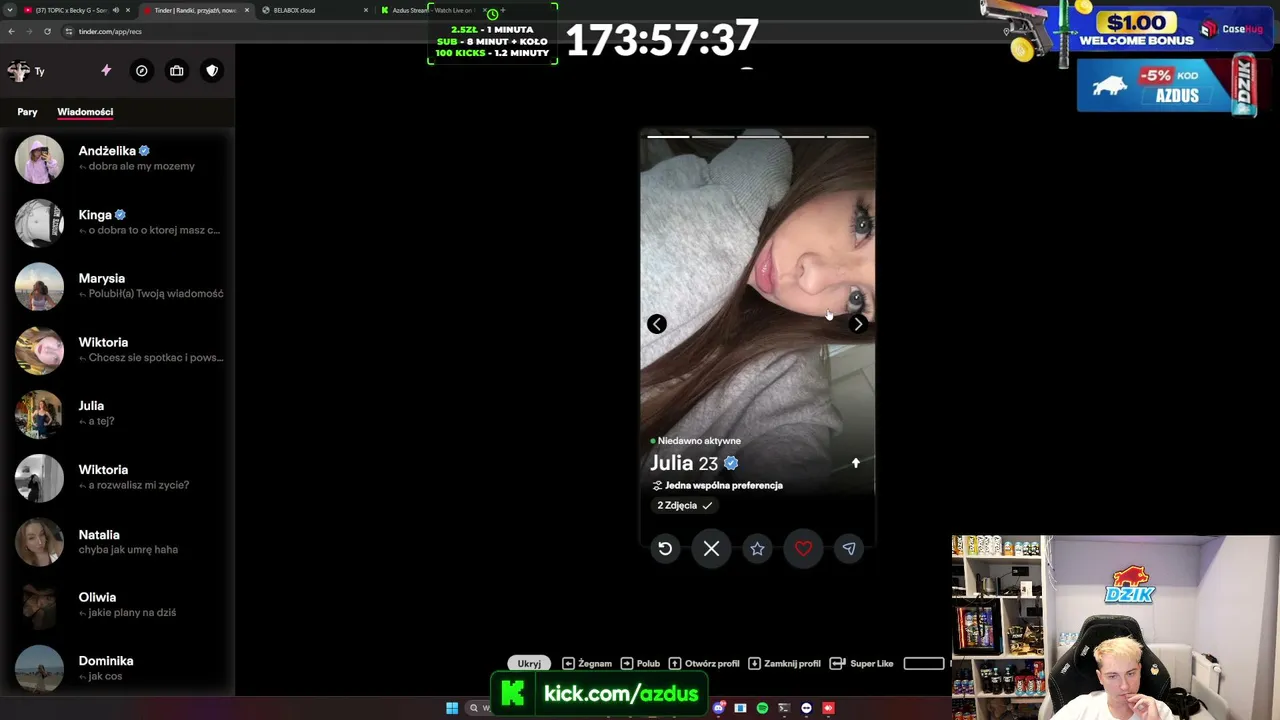Click the paper plane send icon
1280x720 pixels.
point(849,548)
